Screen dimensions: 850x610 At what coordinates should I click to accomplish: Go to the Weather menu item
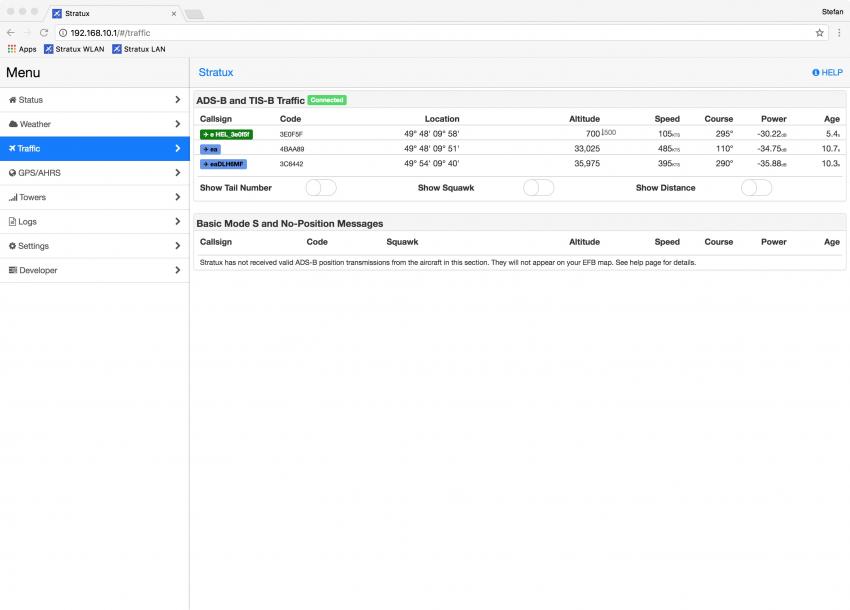coord(94,124)
